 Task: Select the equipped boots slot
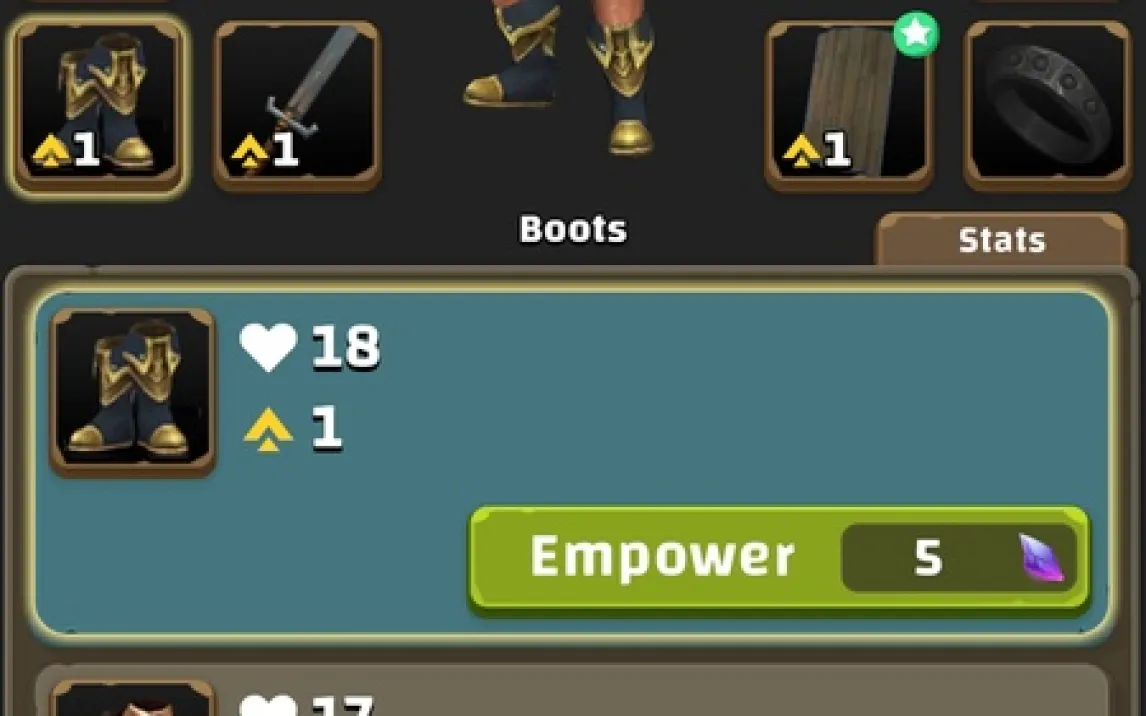pos(99,106)
